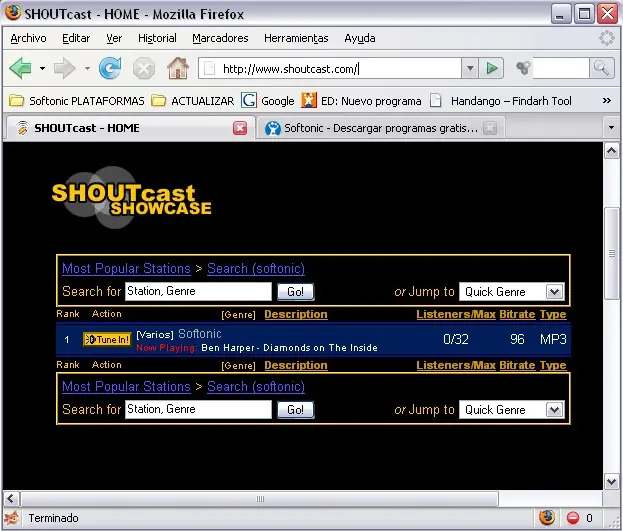Open the top Most Popular Stations link
This screenshot has width=623, height=531.
pos(126,269)
